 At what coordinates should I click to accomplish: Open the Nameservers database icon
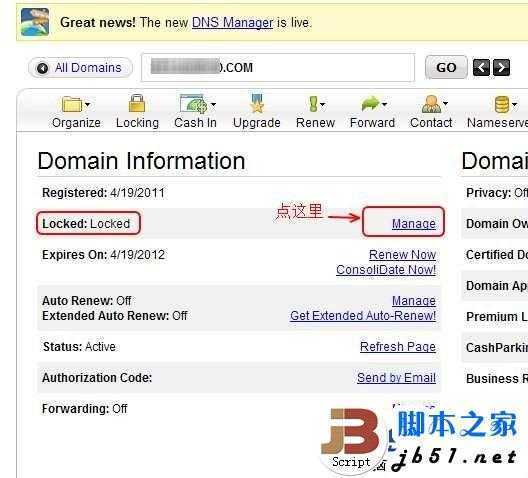(x=502, y=104)
